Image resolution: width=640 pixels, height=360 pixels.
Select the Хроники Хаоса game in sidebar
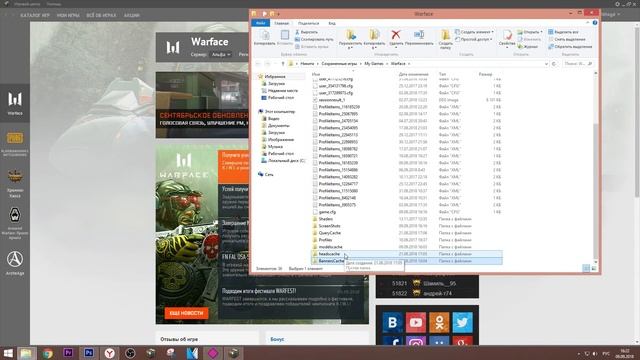(x=15, y=184)
